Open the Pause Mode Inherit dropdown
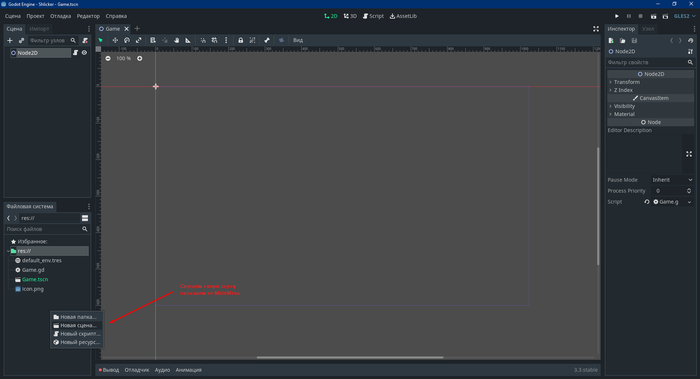The height and width of the screenshot is (379, 700). (x=672, y=180)
